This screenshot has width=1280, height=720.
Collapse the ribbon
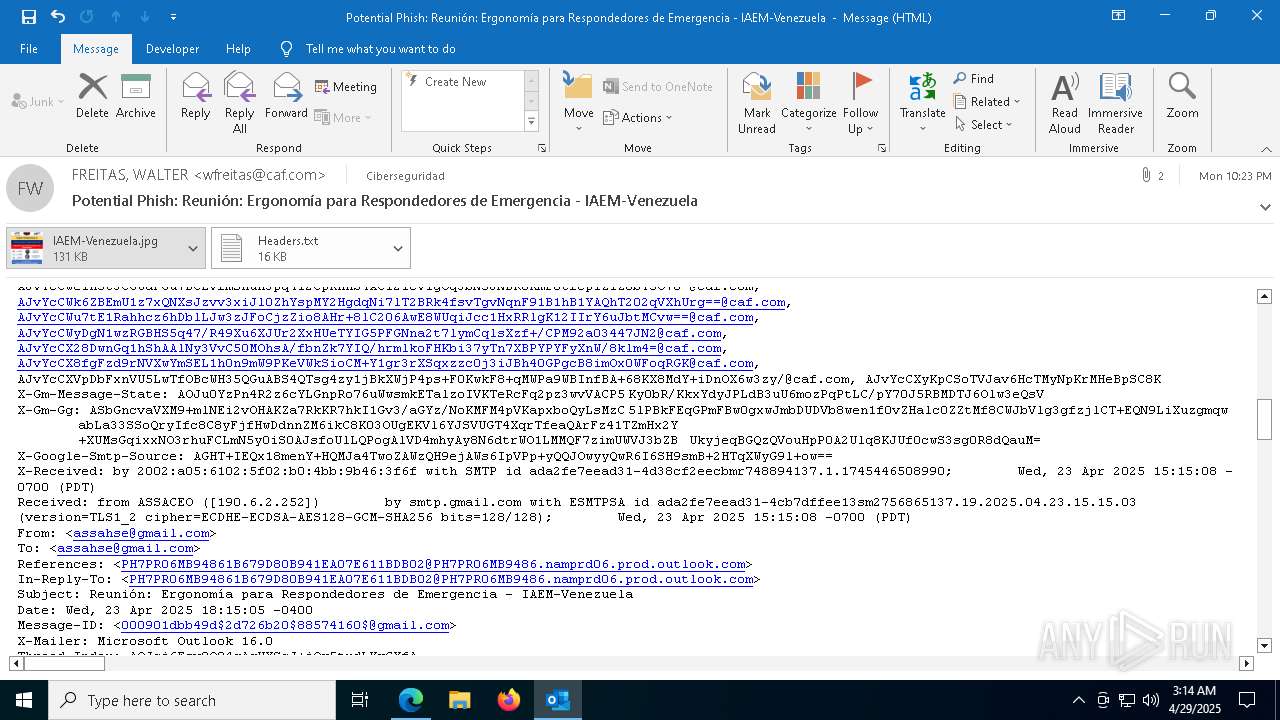point(1265,149)
